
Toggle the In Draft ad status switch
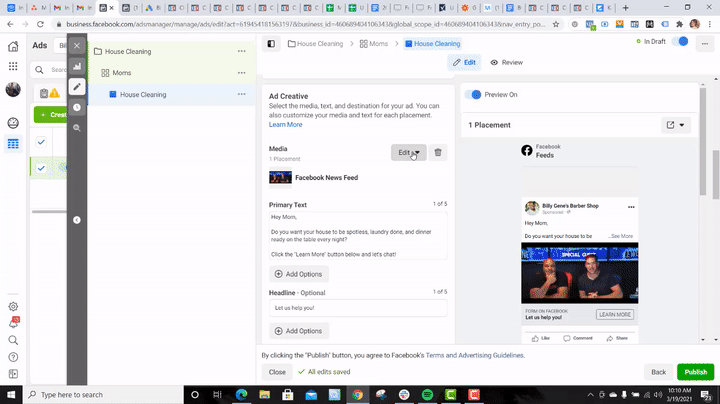click(x=680, y=42)
